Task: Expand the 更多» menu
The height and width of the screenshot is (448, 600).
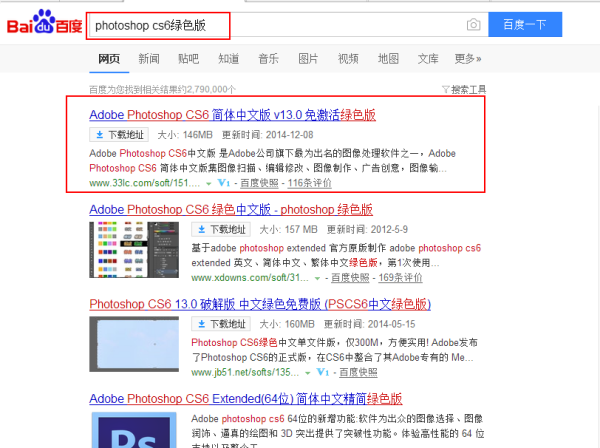Action: 468,59
